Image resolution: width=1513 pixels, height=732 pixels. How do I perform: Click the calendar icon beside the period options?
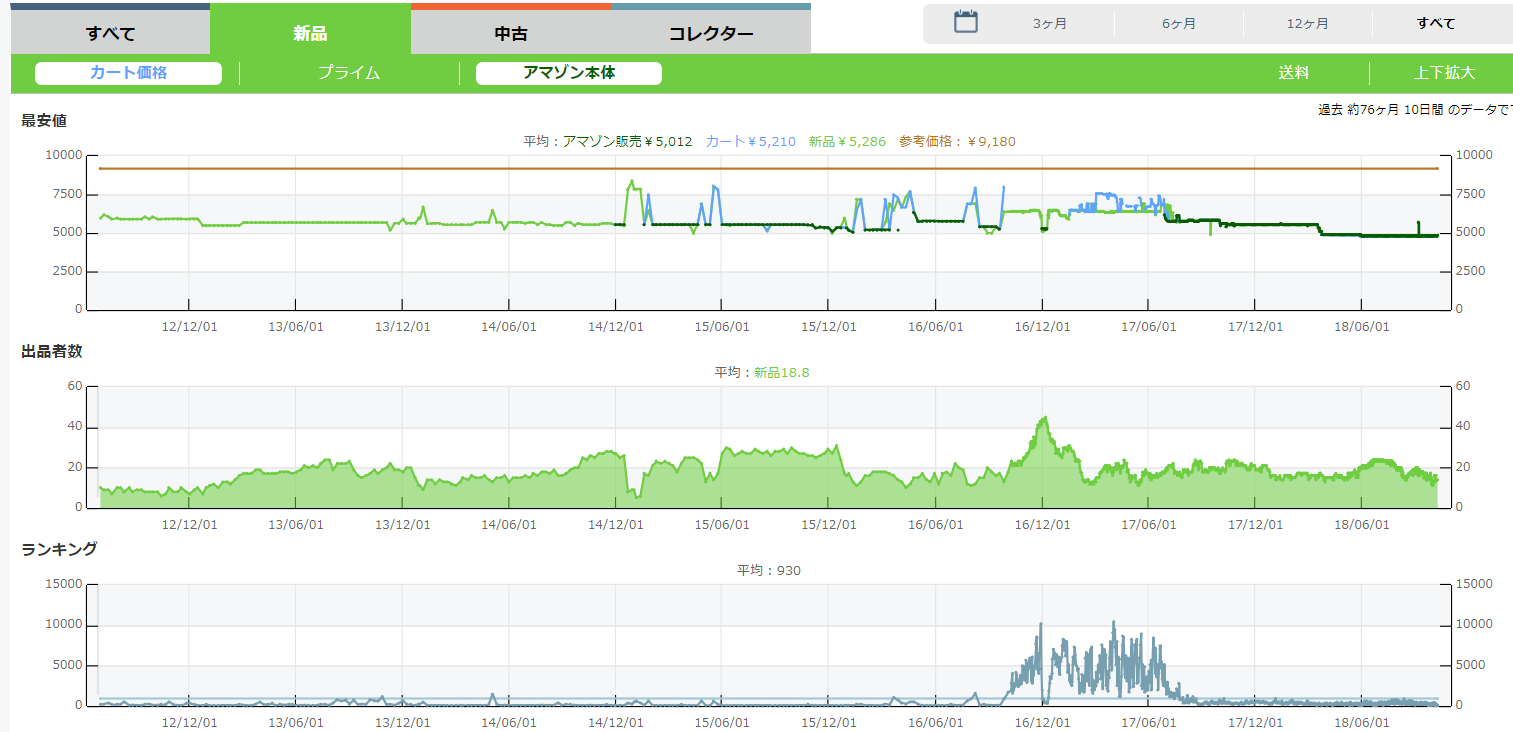pos(965,22)
